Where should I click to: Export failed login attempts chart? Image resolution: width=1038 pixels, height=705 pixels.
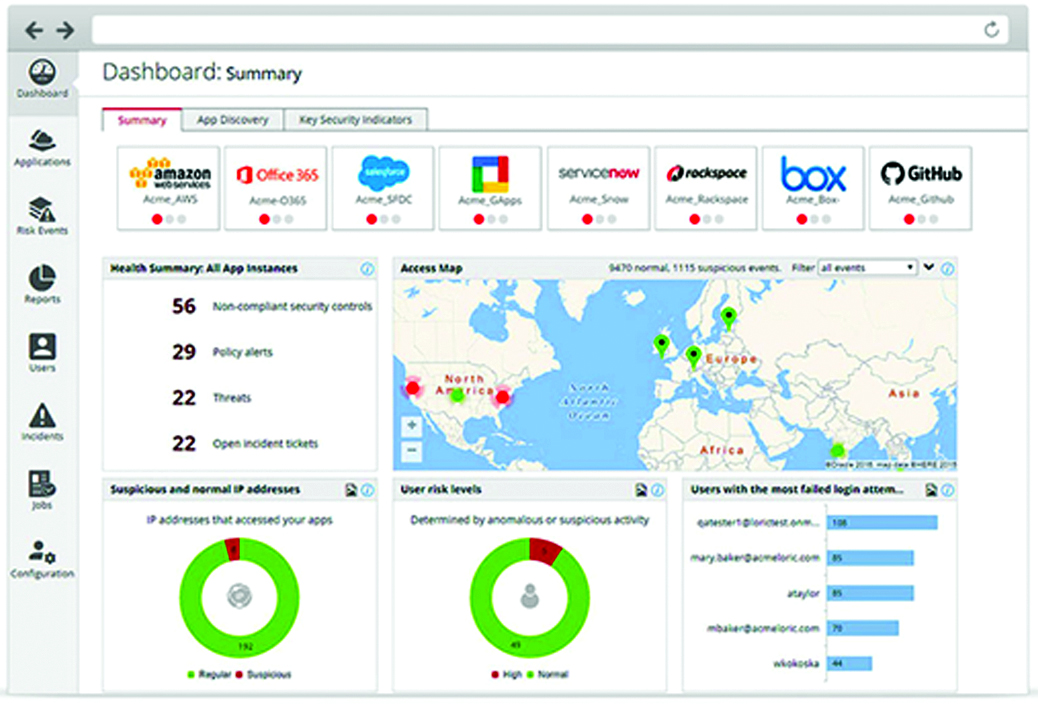tap(931, 490)
